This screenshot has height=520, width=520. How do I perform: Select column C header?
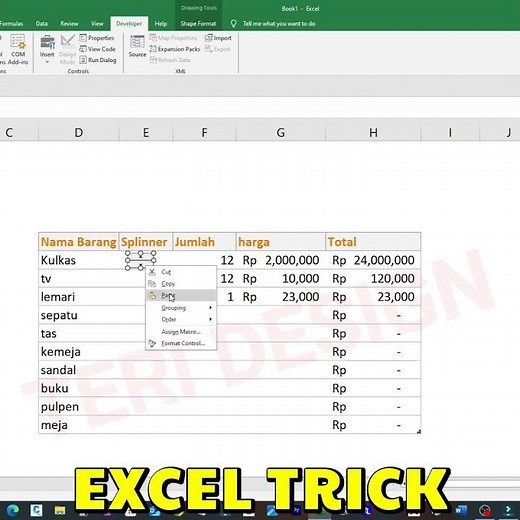(19, 133)
